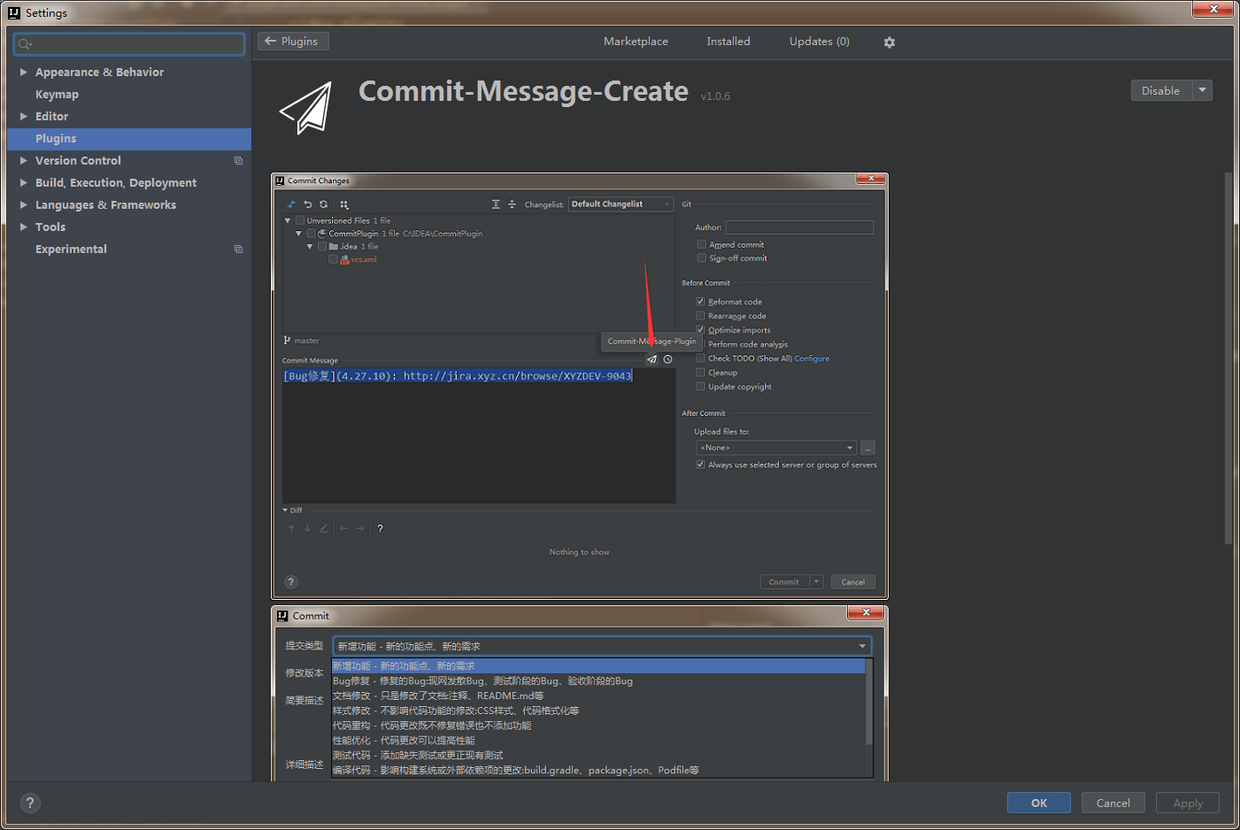1240x830 pixels.
Task: Expand Appearance & Behavior settings node
Action: point(24,72)
